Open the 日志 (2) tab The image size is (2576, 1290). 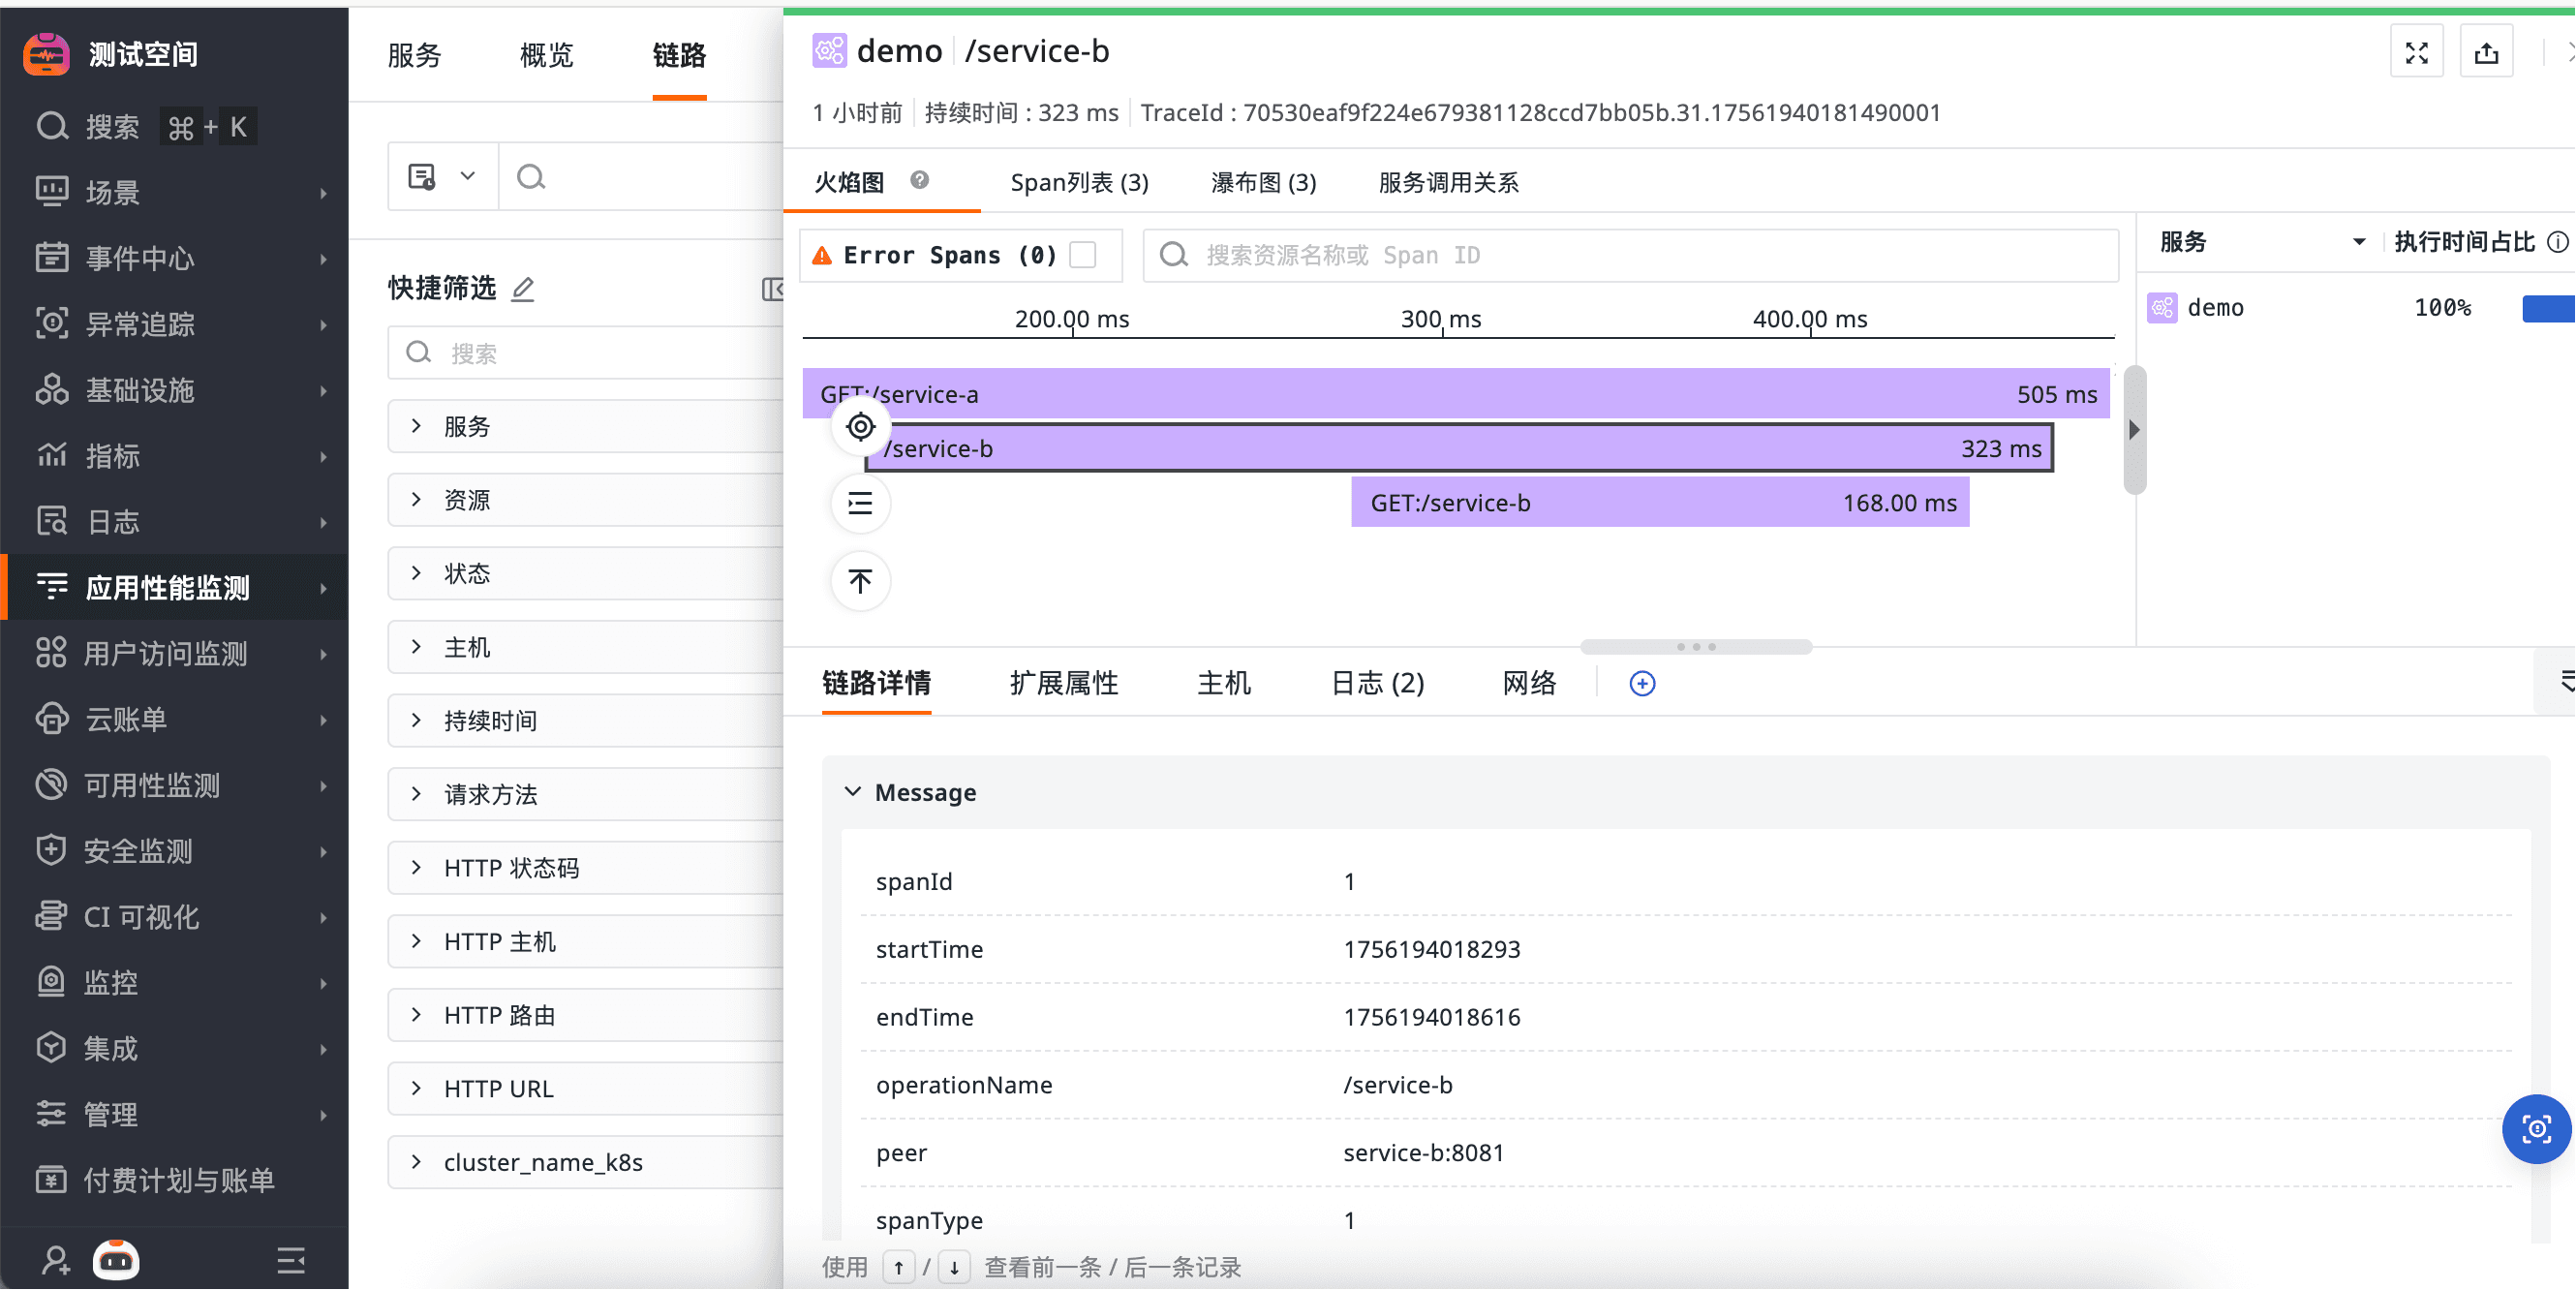coord(1376,684)
